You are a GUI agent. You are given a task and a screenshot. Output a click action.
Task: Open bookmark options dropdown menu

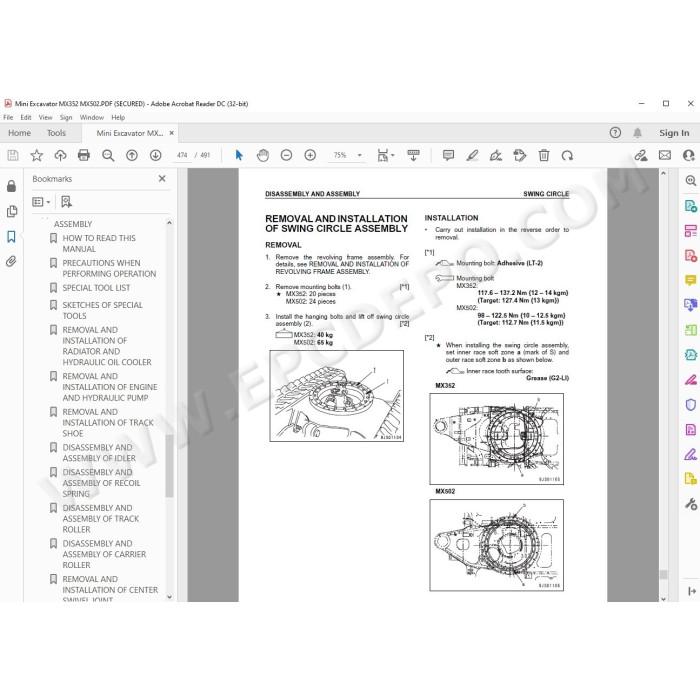coord(41,202)
